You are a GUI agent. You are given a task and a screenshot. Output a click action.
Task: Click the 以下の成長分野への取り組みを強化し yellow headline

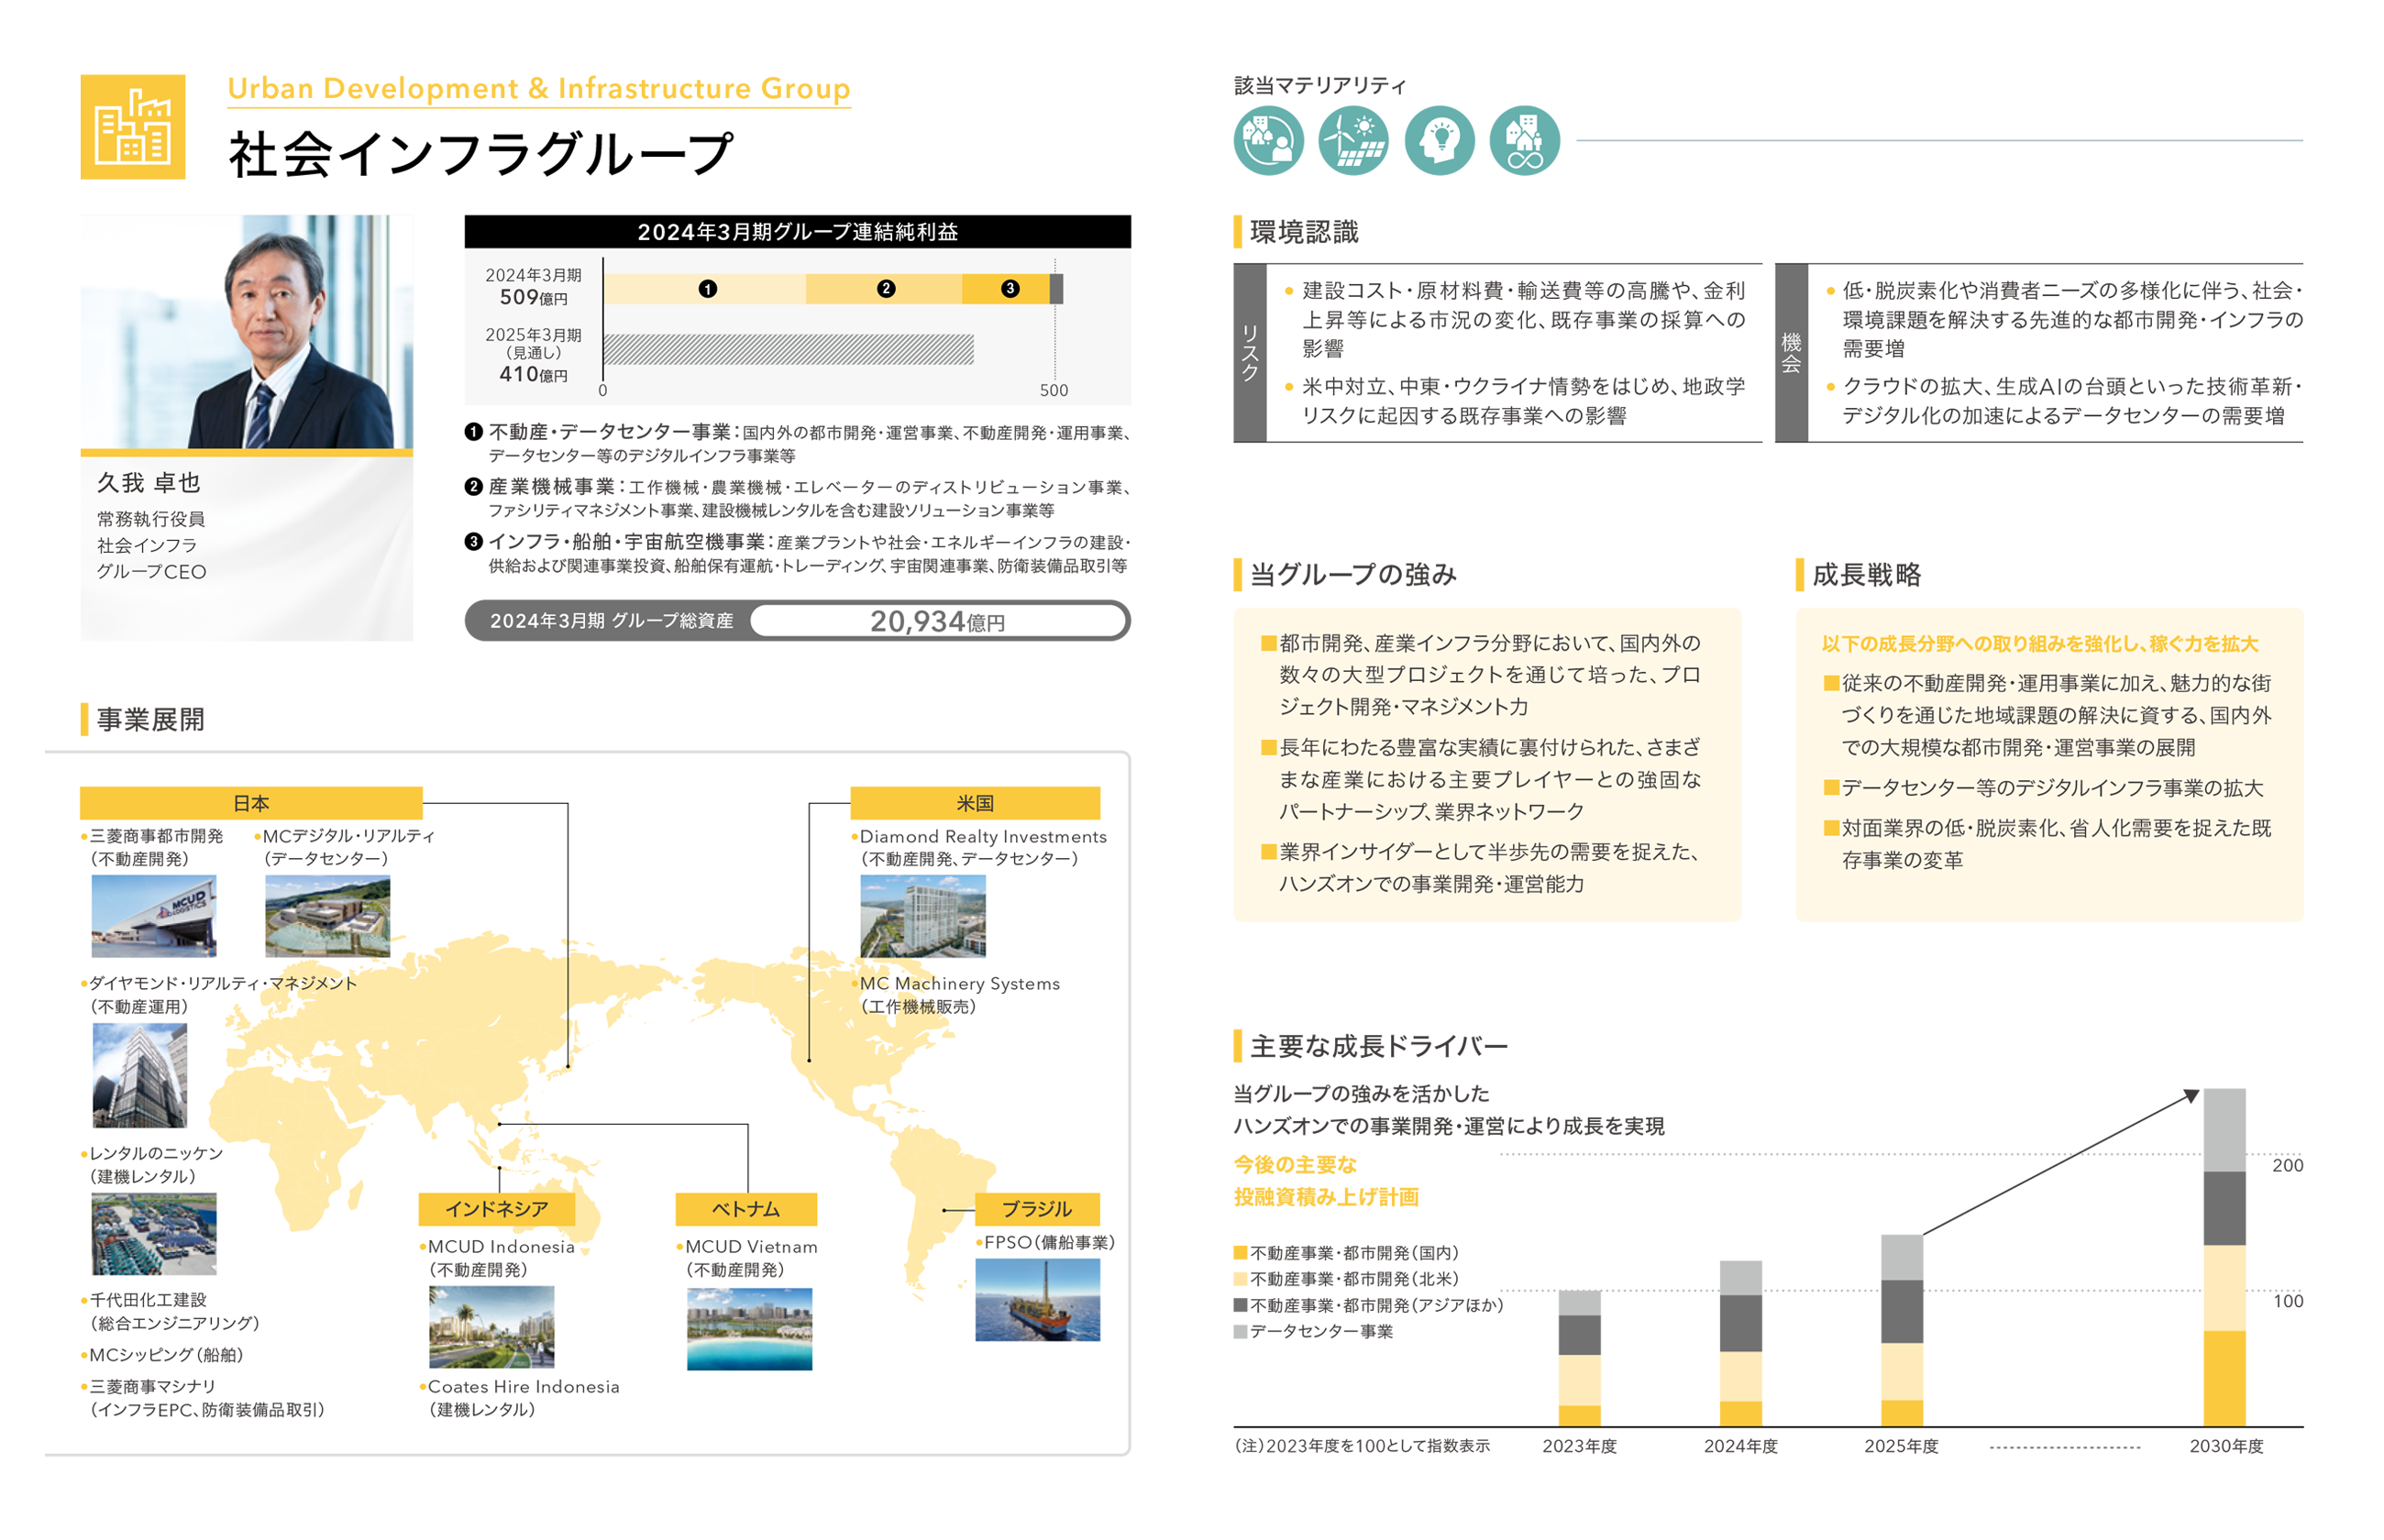[2040, 644]
